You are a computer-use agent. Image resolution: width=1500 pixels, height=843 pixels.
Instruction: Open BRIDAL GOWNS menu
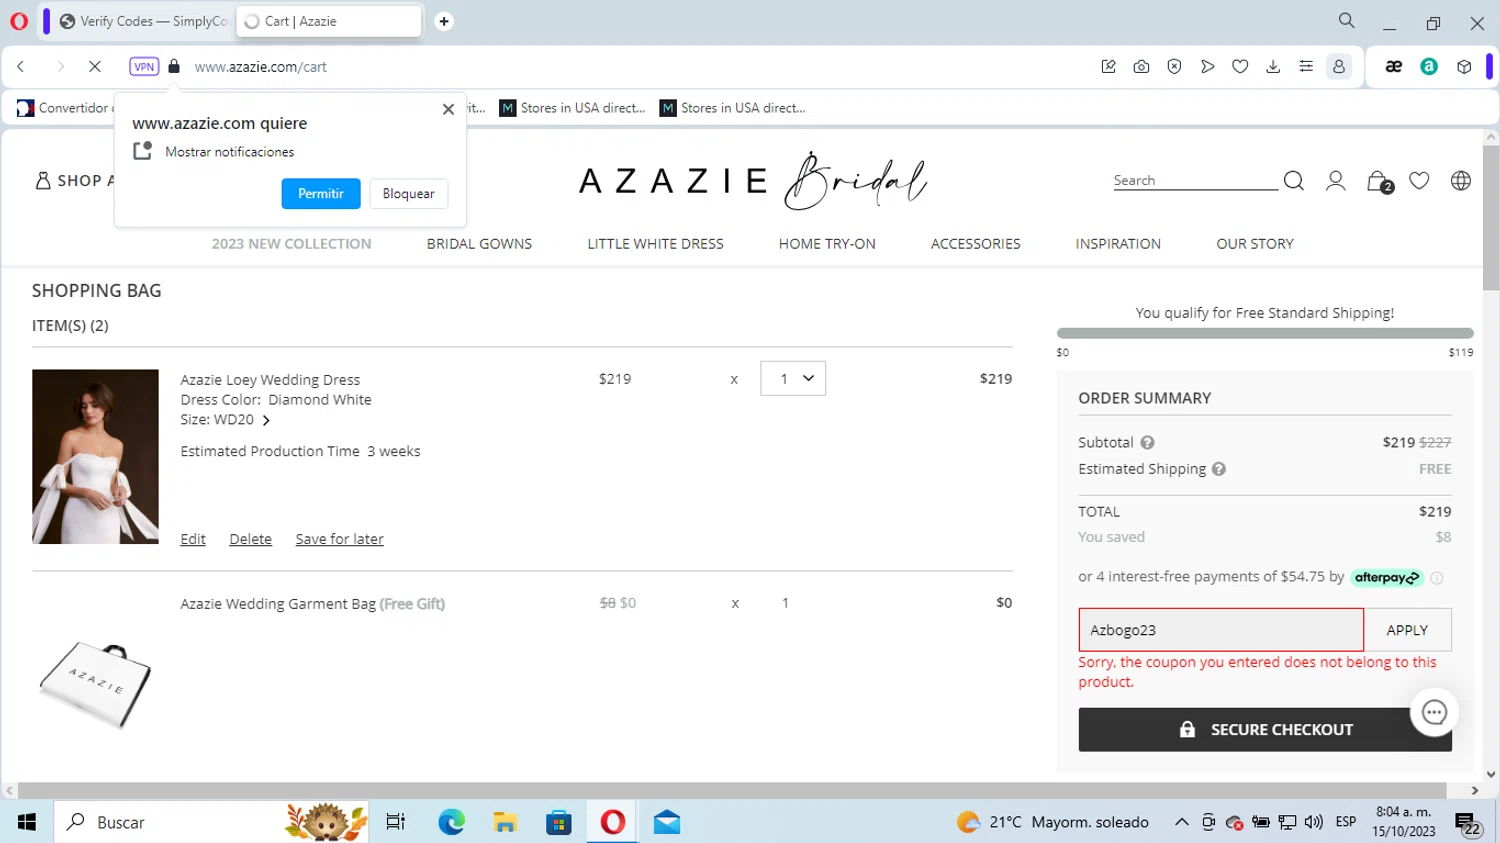479,244
